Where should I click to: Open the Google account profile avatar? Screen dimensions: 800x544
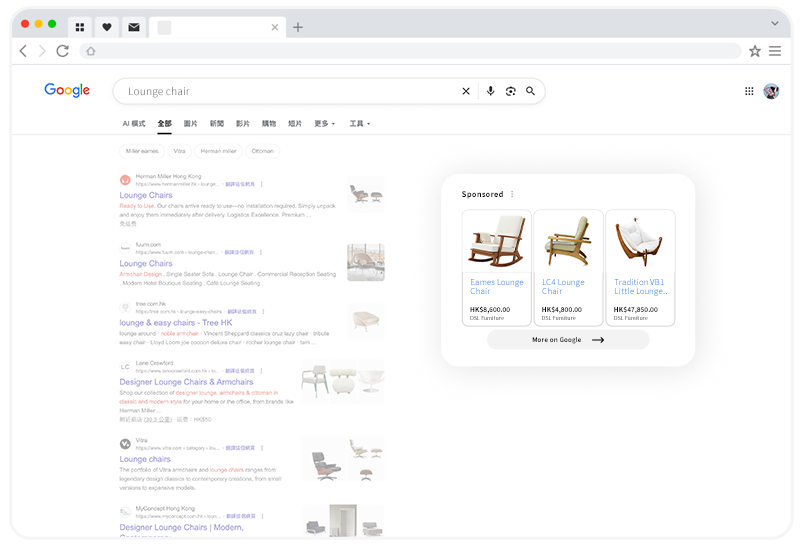(771, 91)
